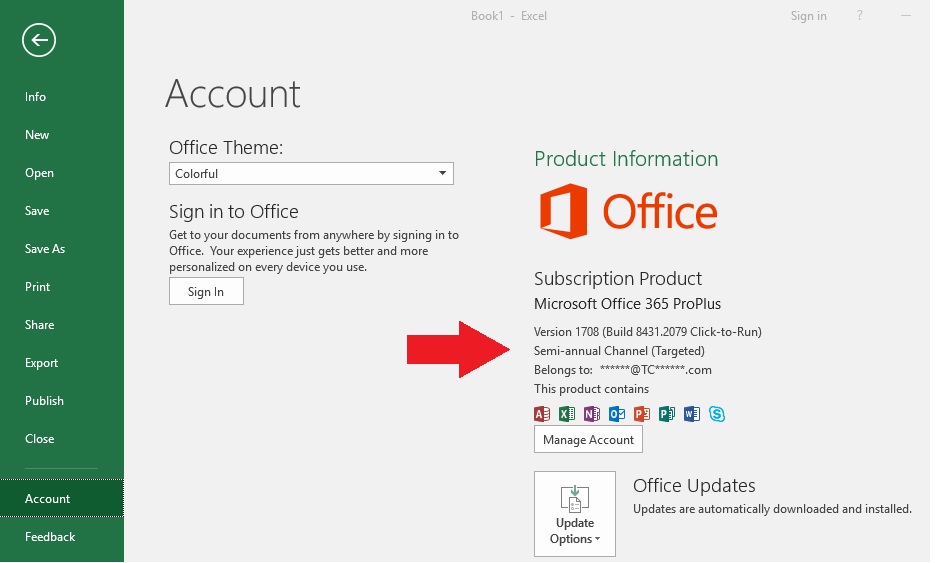Viewport: 935px width, 563px height.
Task: Click the Word app icon
Action: tap(692, 414)
